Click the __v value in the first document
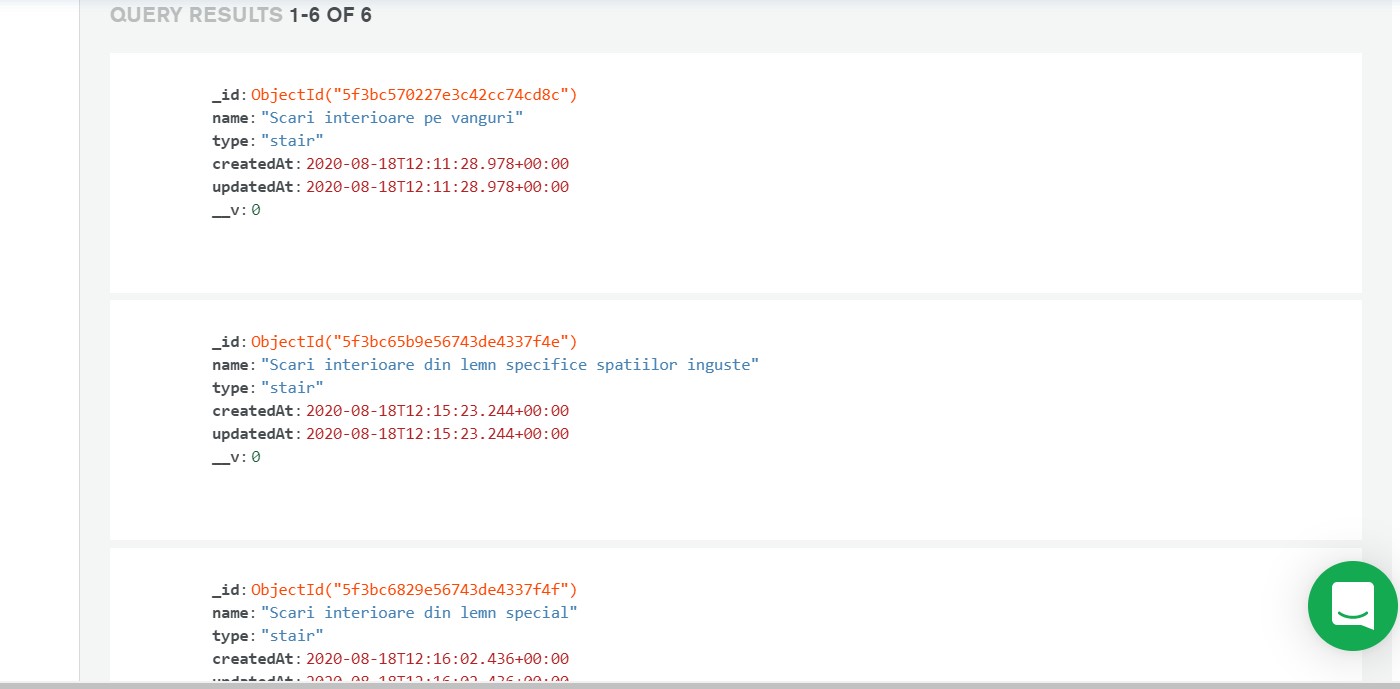1400x689 pixels. tap(256, 210)
